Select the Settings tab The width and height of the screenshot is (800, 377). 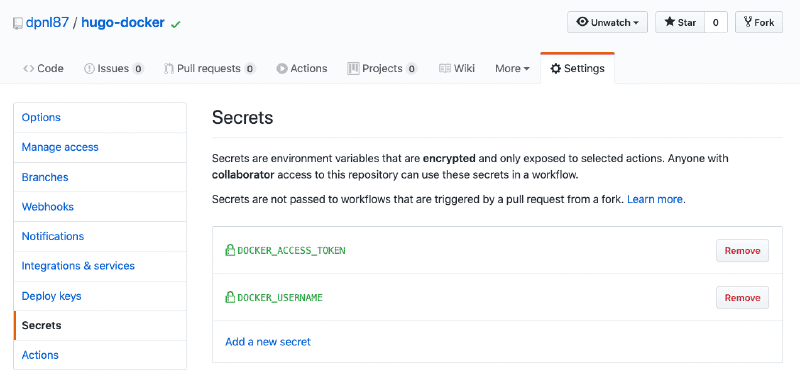[x=578, y=68]
